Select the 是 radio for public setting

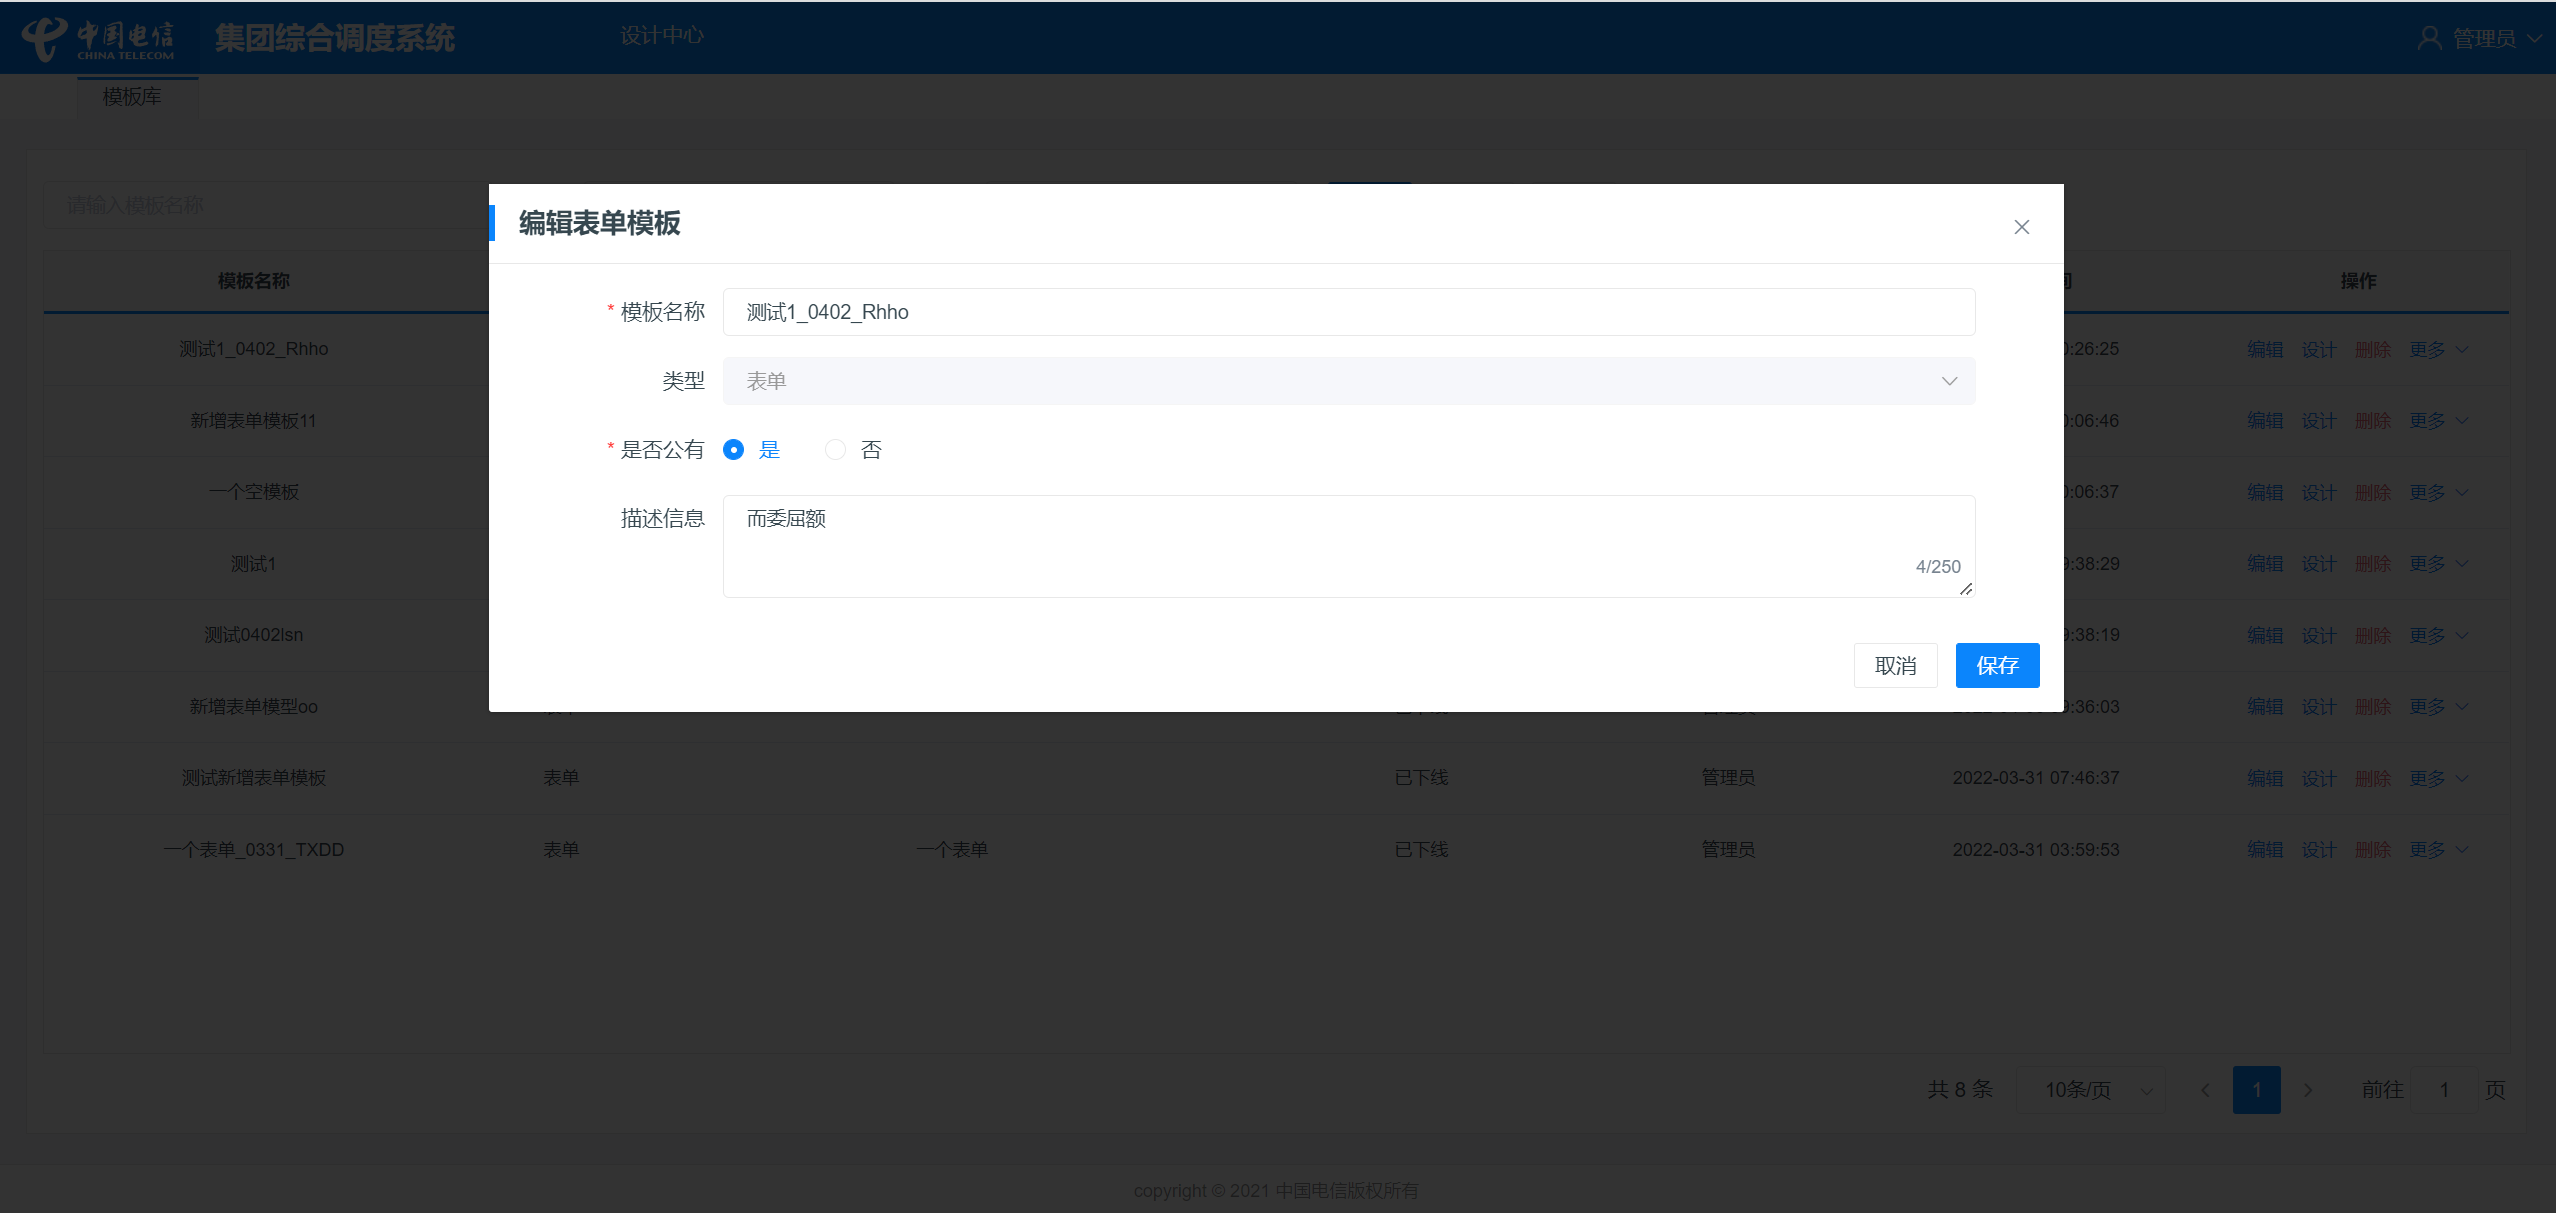click(734, 450)
